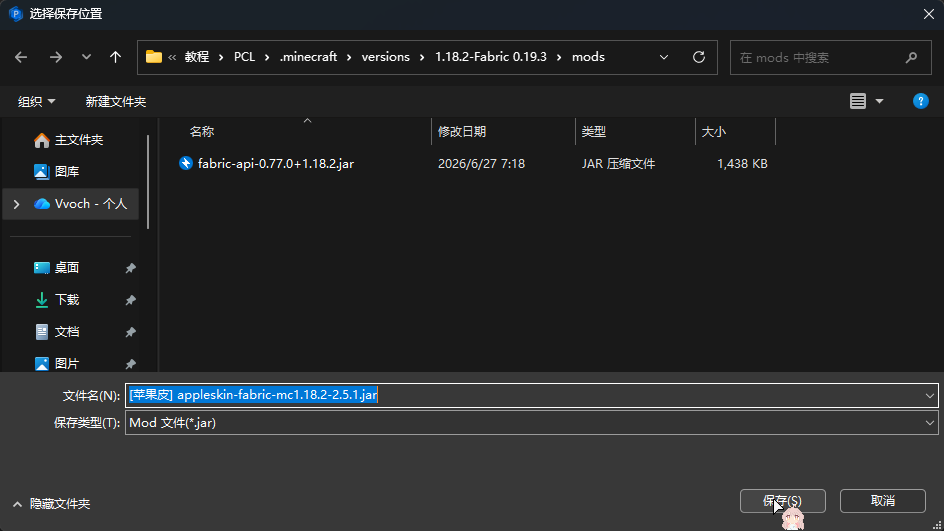This screenshot has height=531, width=944.
Task: Open 保存类型 Mod 文件 combo box
Action: pyautogui.click(x=531, y=423)
